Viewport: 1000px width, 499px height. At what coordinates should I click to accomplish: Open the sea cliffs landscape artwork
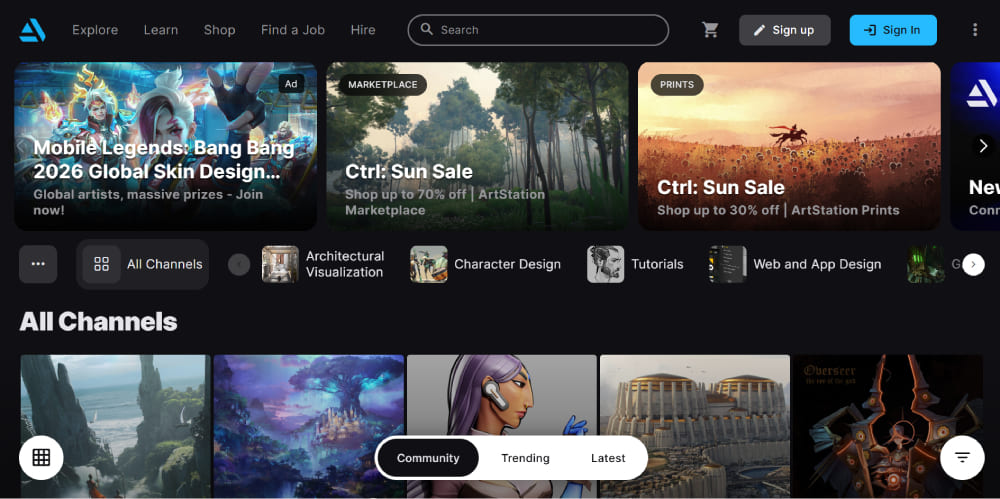(115, 426)
